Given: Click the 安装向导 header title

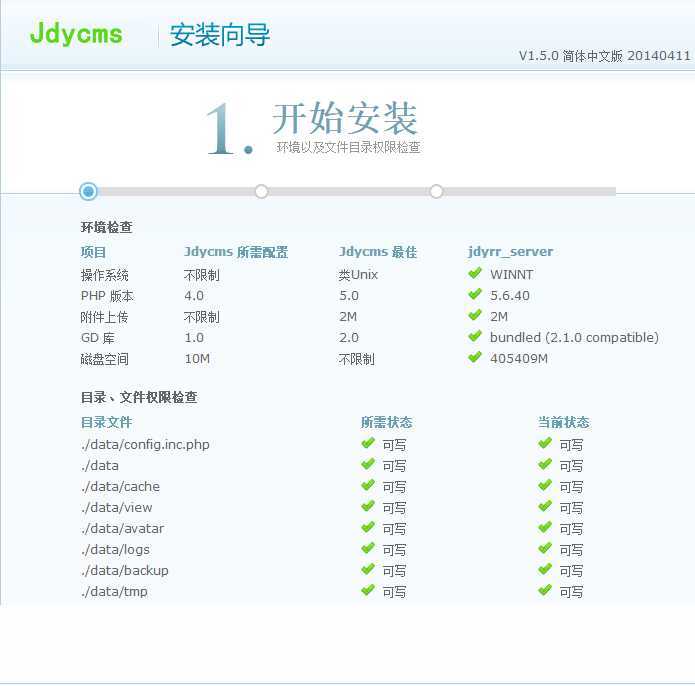Looking at the screenshot, I should tap(219, 35).
